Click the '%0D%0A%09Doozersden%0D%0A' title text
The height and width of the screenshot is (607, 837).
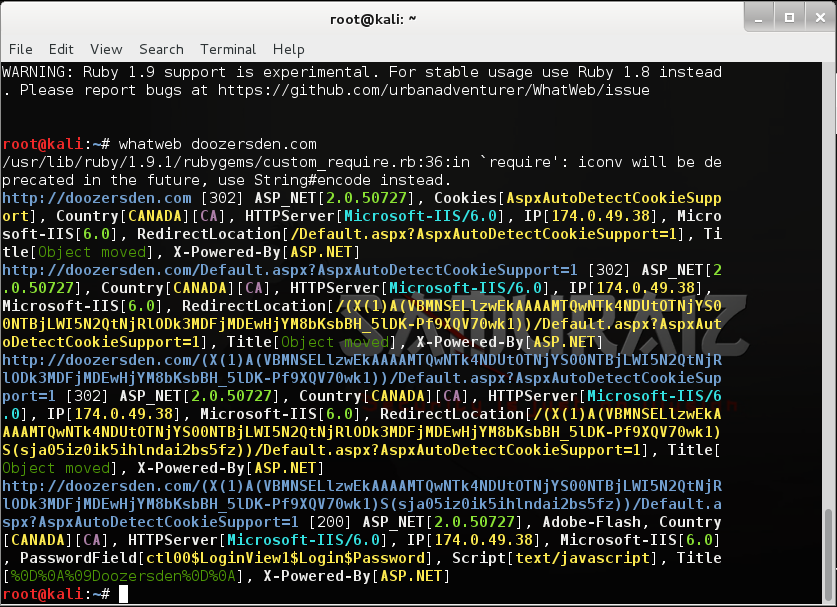click(123, 576)
